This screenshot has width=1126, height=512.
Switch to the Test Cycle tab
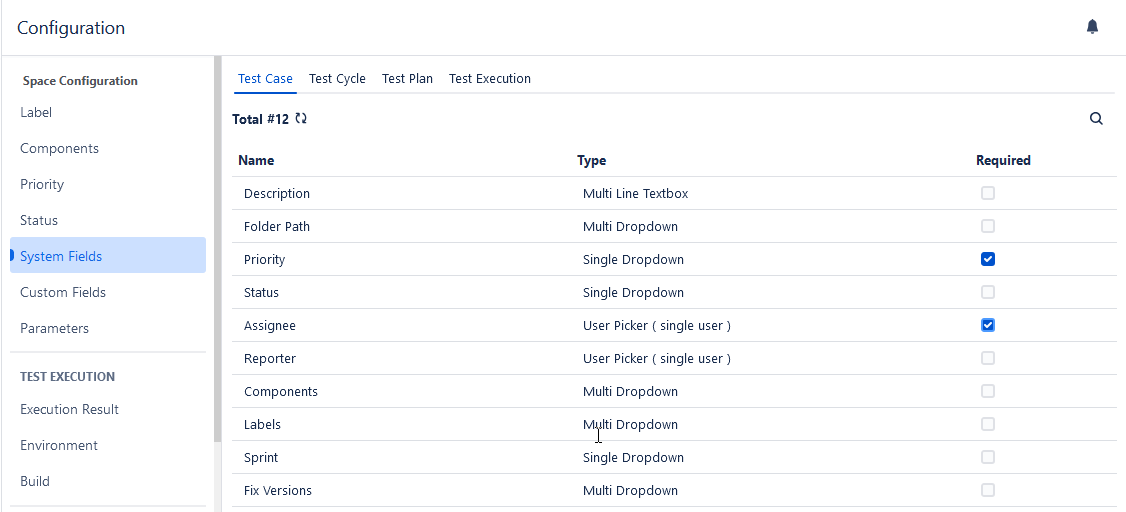tap(337, 79)
